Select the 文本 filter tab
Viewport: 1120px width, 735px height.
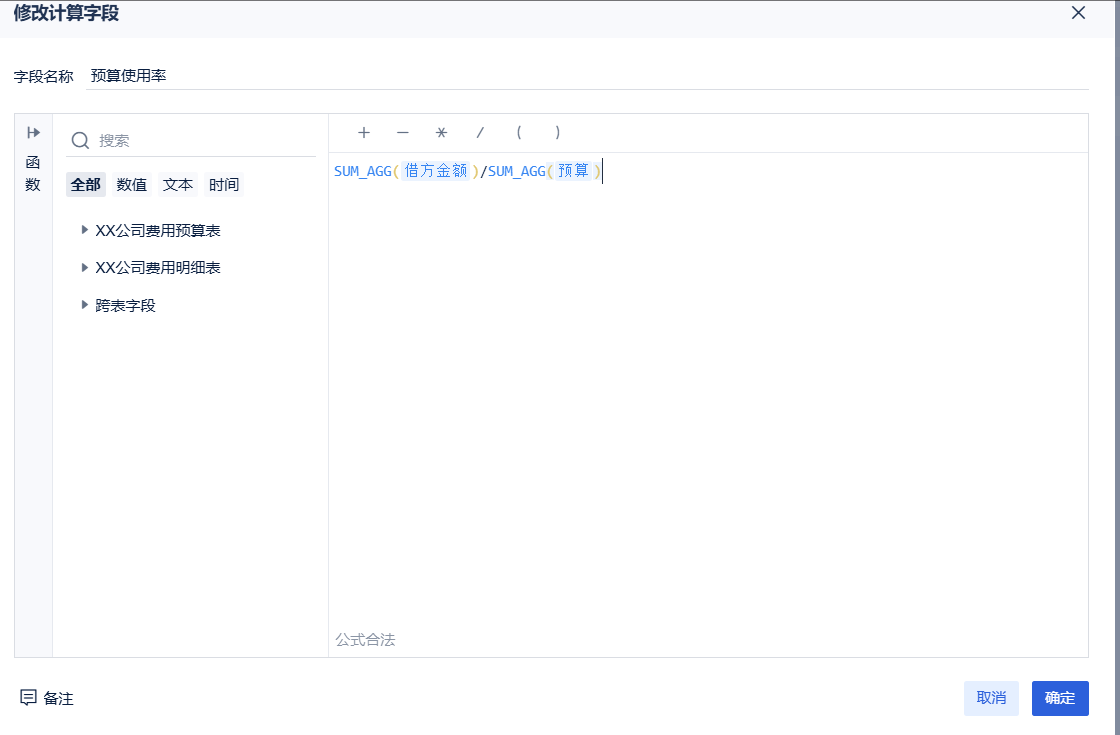[178, 185]
